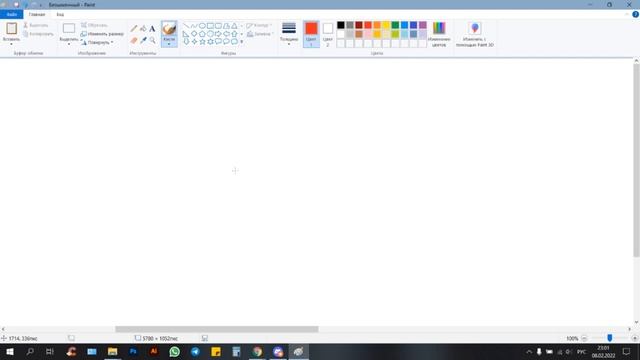640x360 pixels.
Task: Open the Size (Толщина) line thickness dropdown
Action: [x=289, y=33]
